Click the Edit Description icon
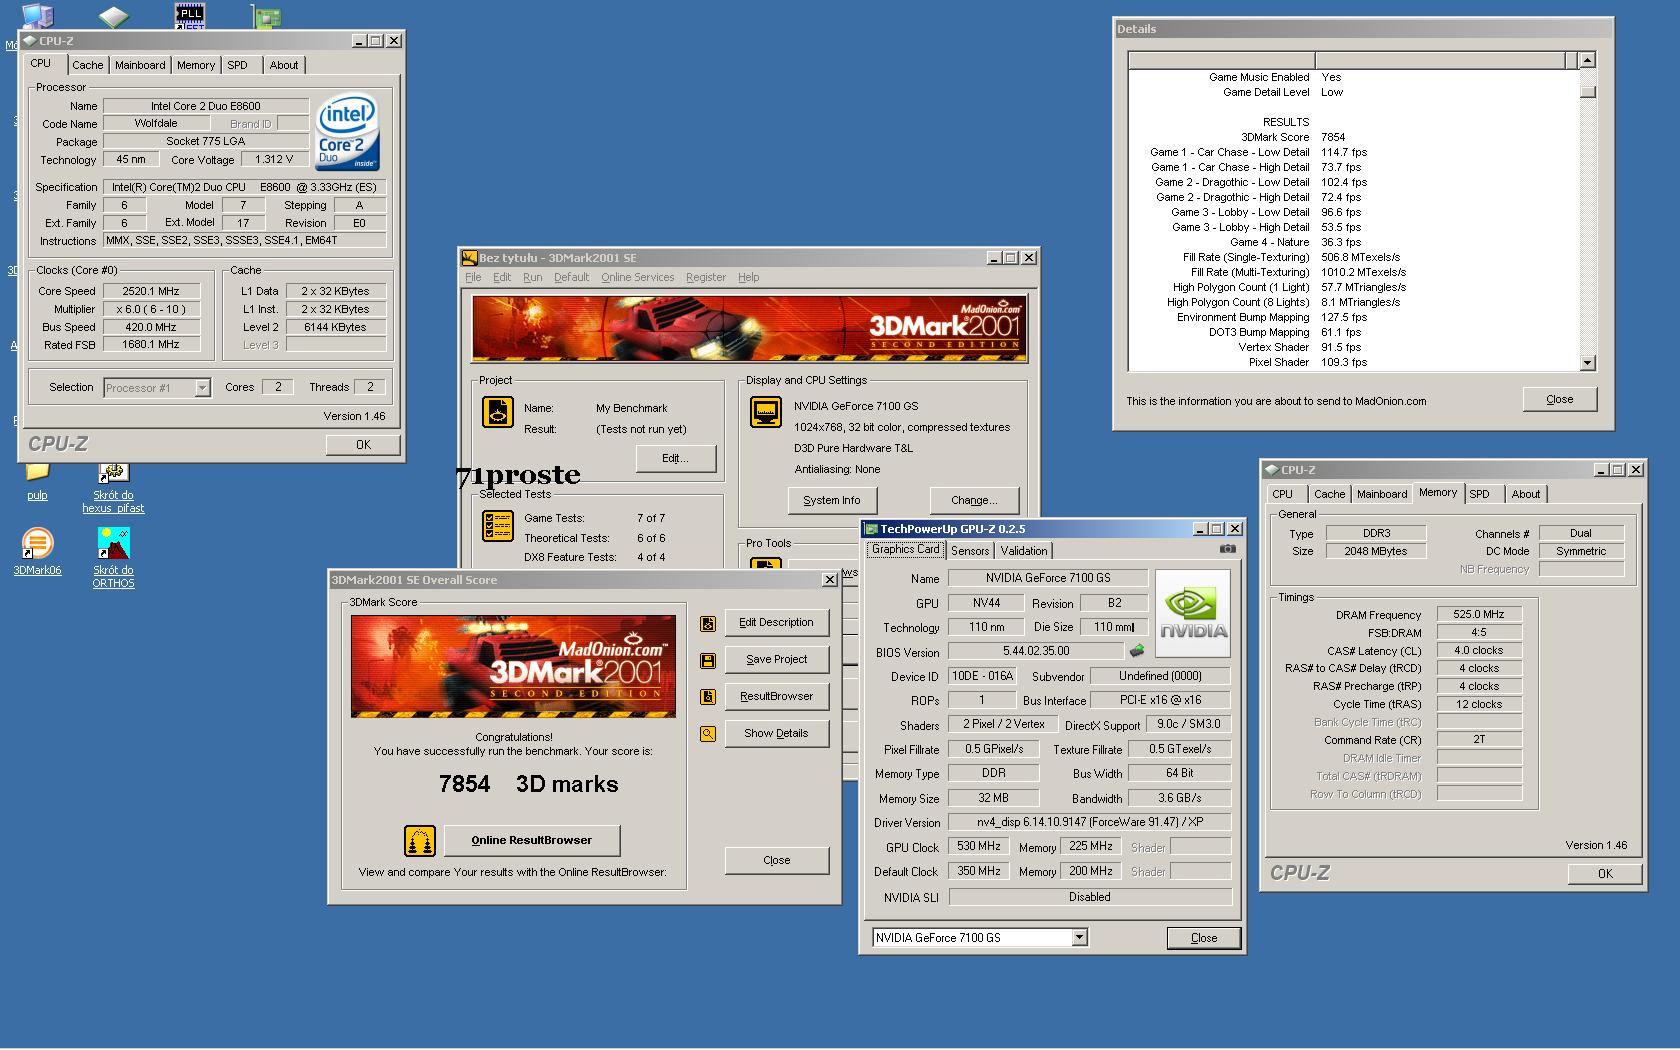The image size is (1680, 1050). click(708, 624)
